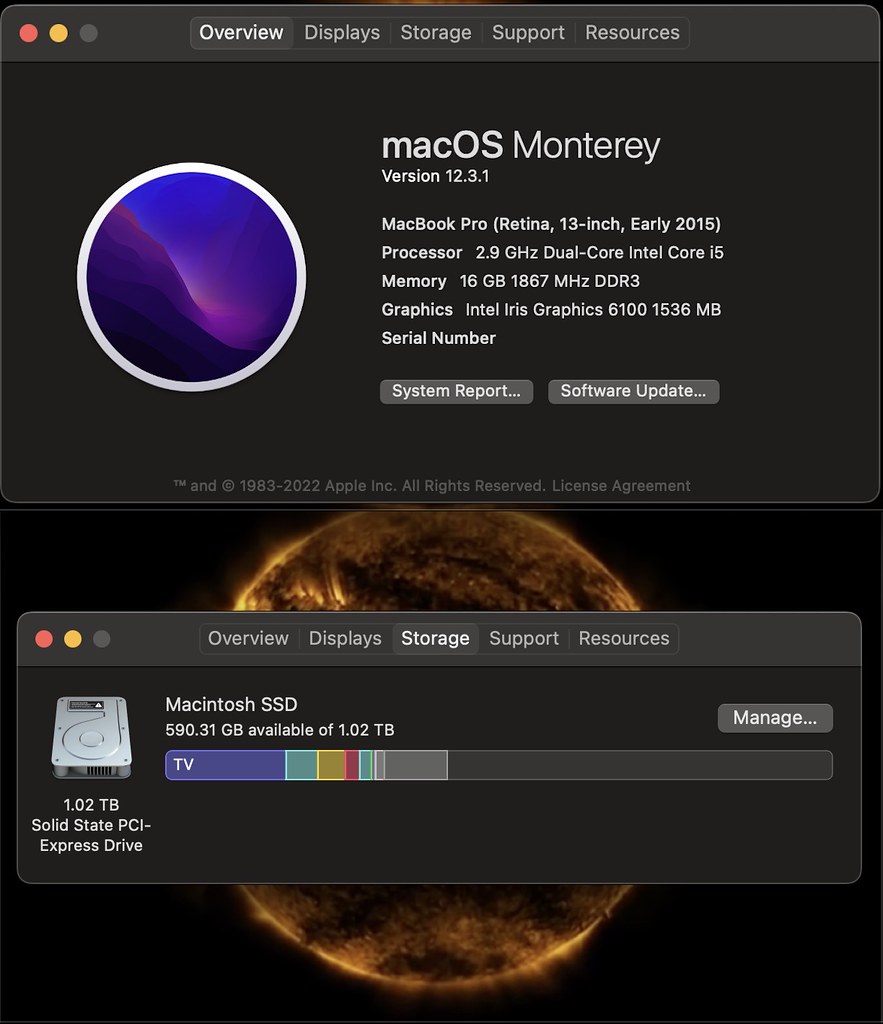
Task: Switch to Displays tab in Overview window
Action: (x=342, y=33)
